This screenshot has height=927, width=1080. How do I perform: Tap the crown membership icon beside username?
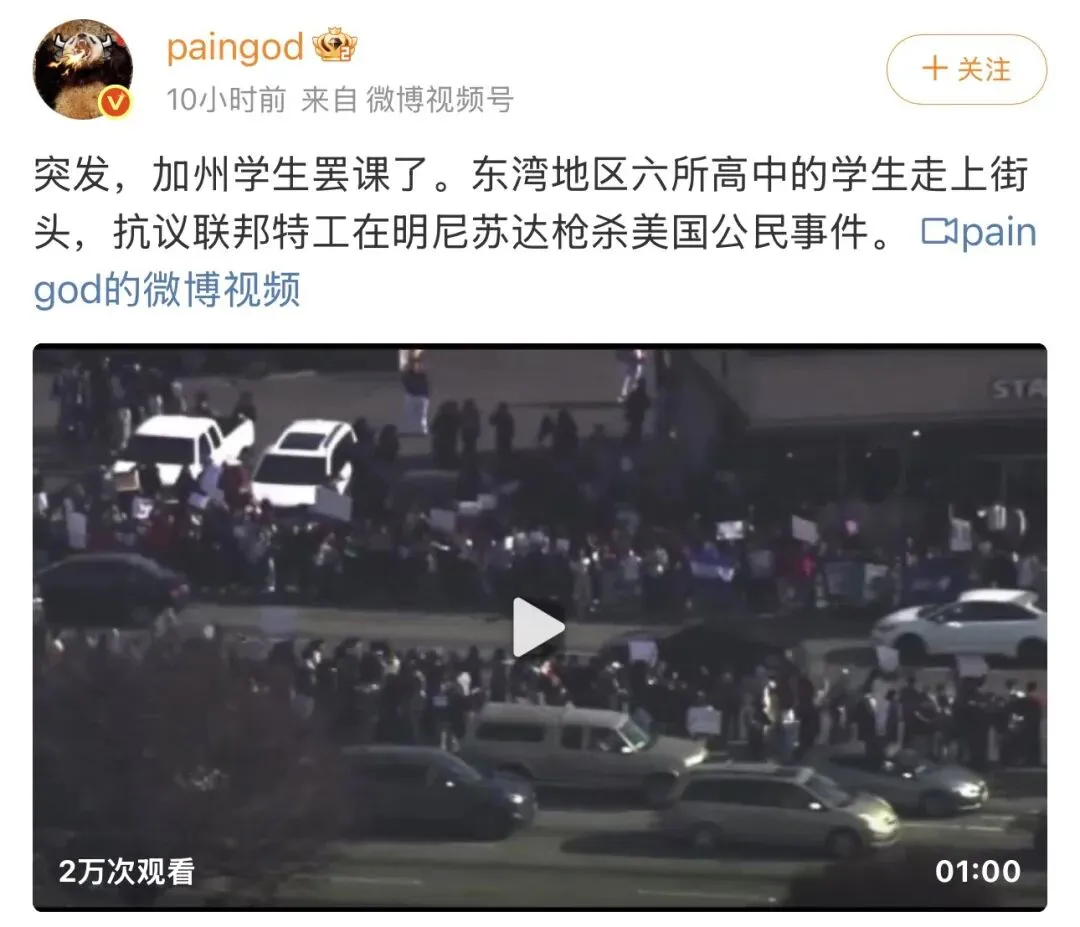coord(335,45)
